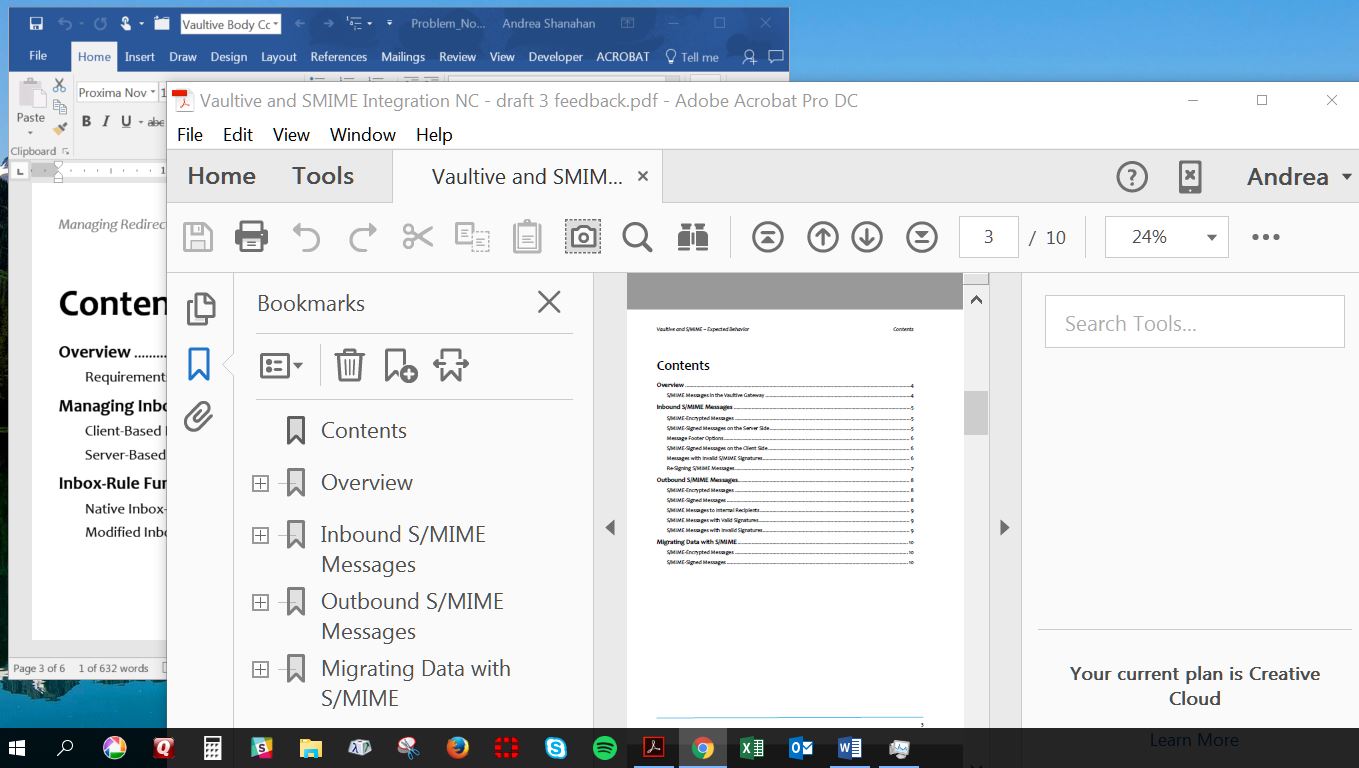The width and height of the screenshot is (1359, 768).
Task: Save the PDF file
Action: pos(197,237)
